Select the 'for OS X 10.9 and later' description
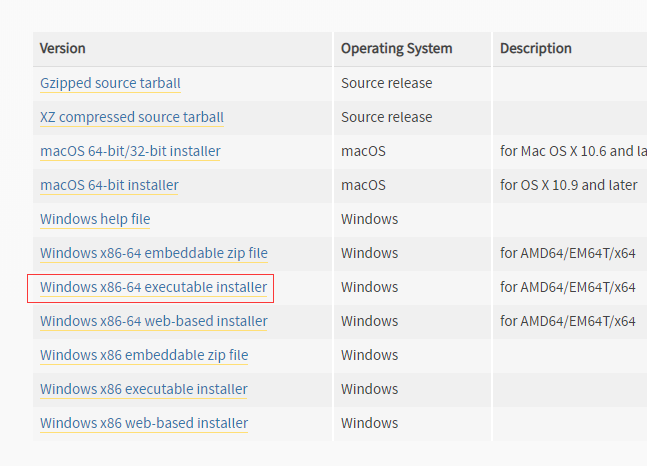647x466 pixels. 569,185
